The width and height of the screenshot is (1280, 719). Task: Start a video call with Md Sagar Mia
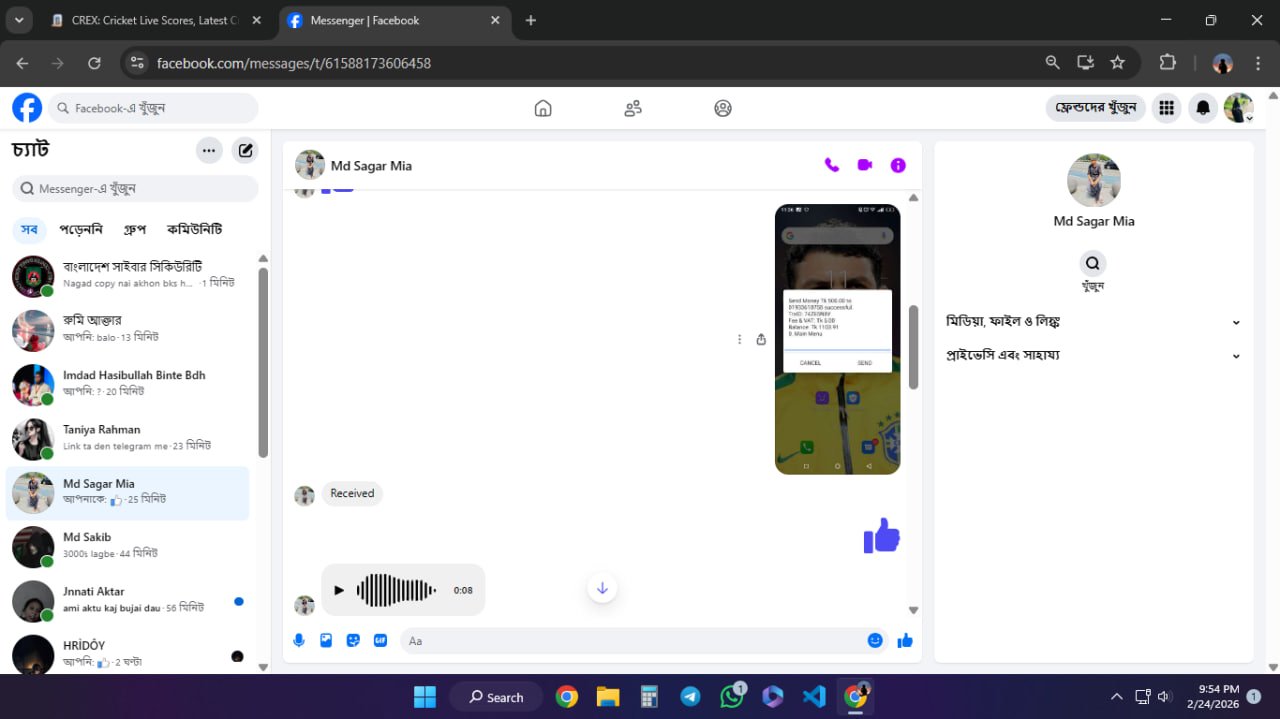pos(864,165)
